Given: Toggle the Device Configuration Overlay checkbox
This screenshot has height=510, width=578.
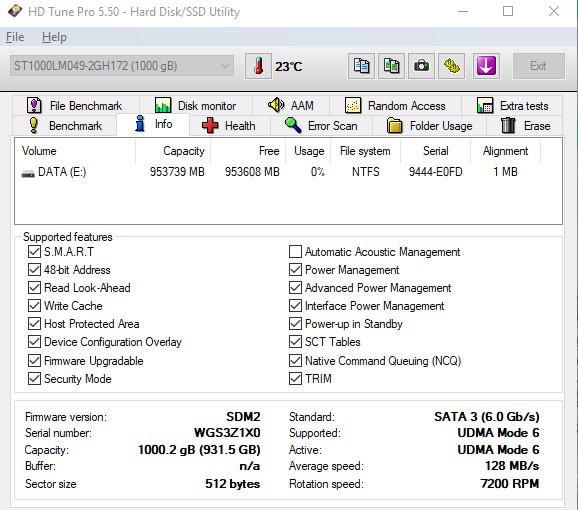Looking at the screenshot, I should (34, 342).
